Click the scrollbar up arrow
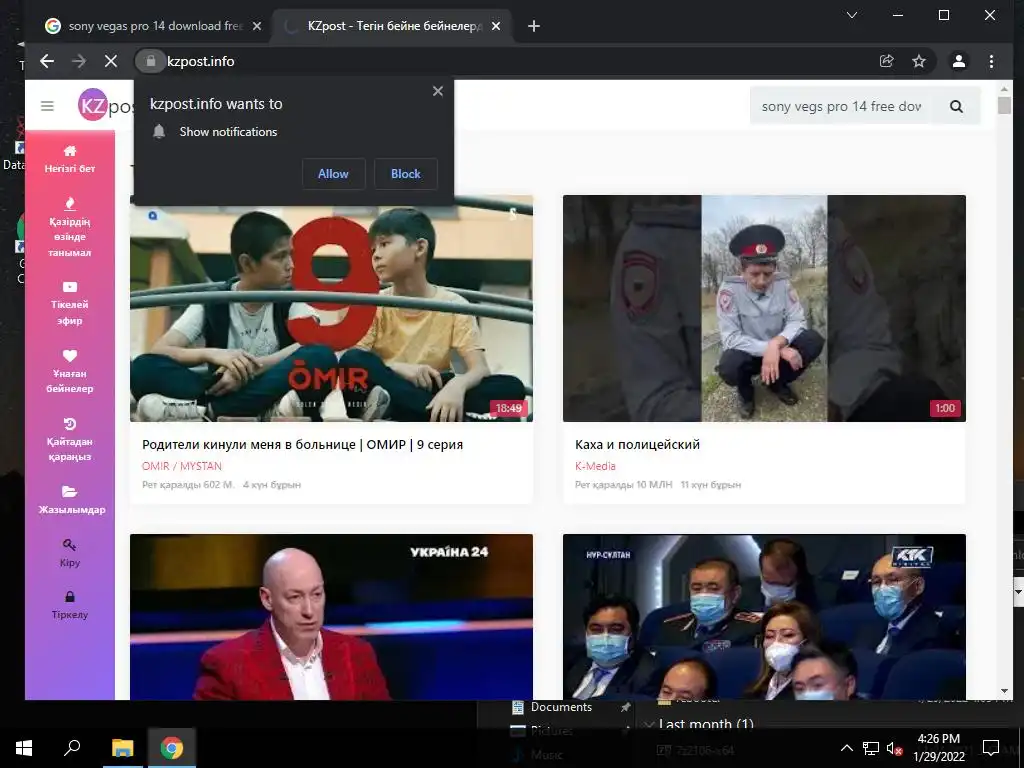The height and width of the screenshot is (768, 1024). (1004, 88)
